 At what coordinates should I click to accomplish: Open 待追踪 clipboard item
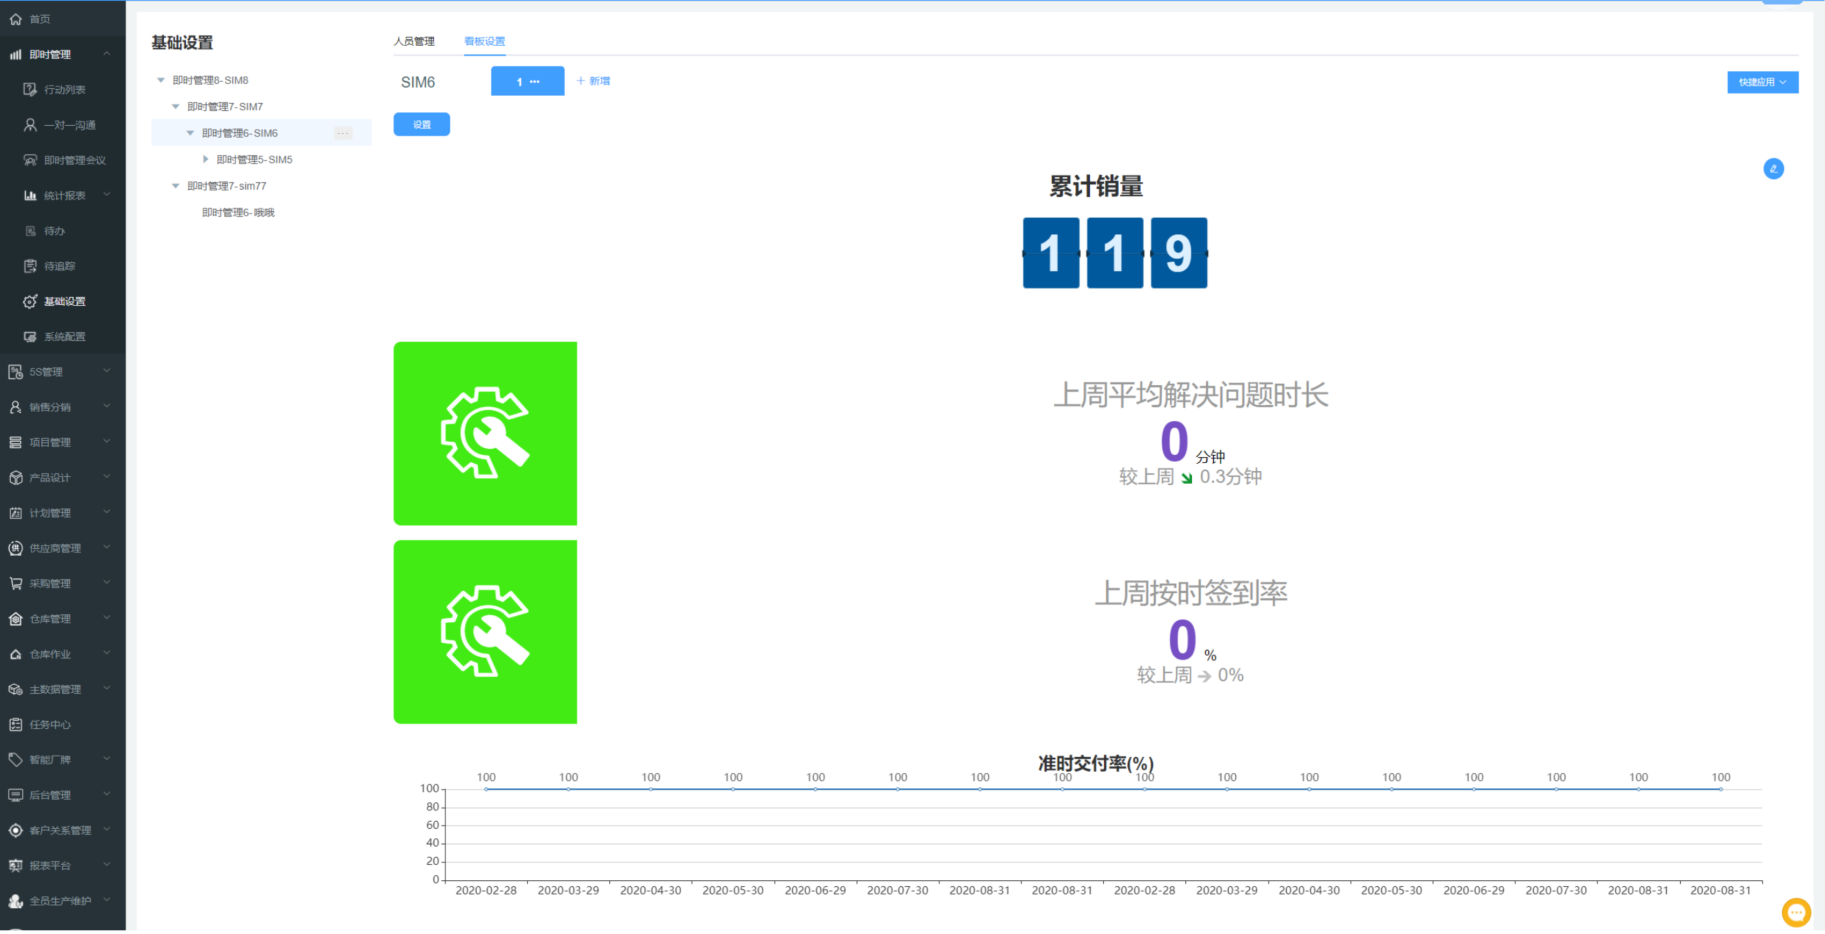31,266
